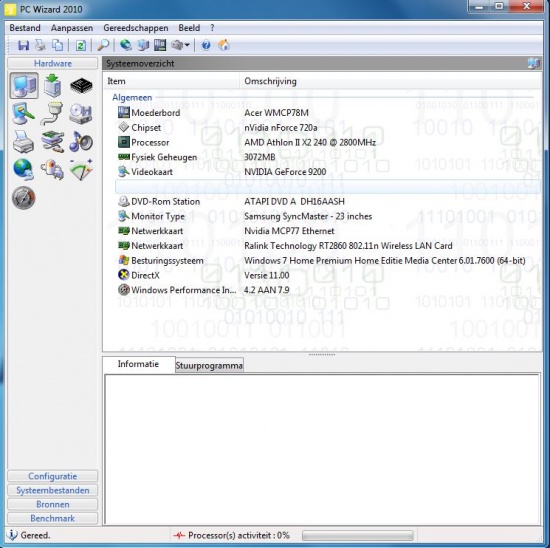
Task: Select the printer icon in Hardware panel
Action: point(24,142)
